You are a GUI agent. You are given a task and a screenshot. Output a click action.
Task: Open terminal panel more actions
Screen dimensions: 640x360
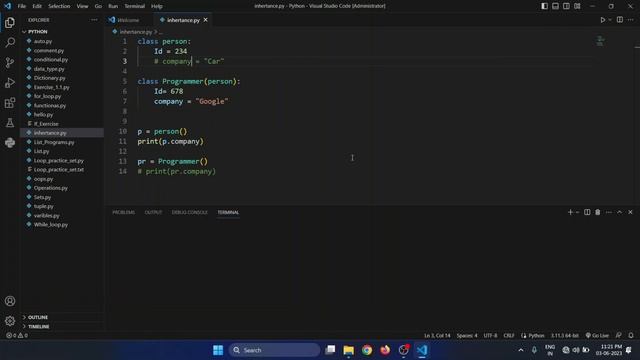(609, 212)
